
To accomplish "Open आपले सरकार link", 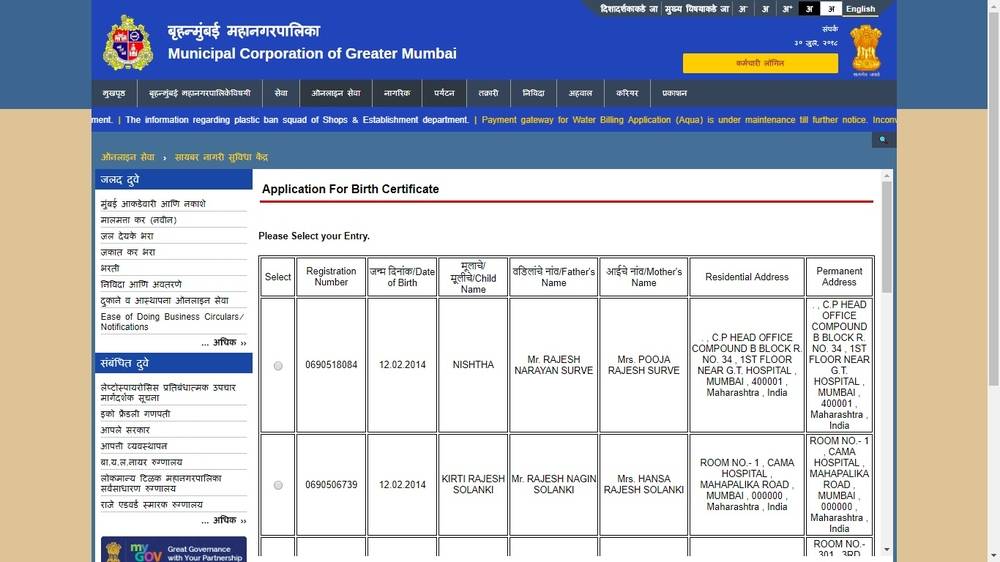I will [125, 430].
